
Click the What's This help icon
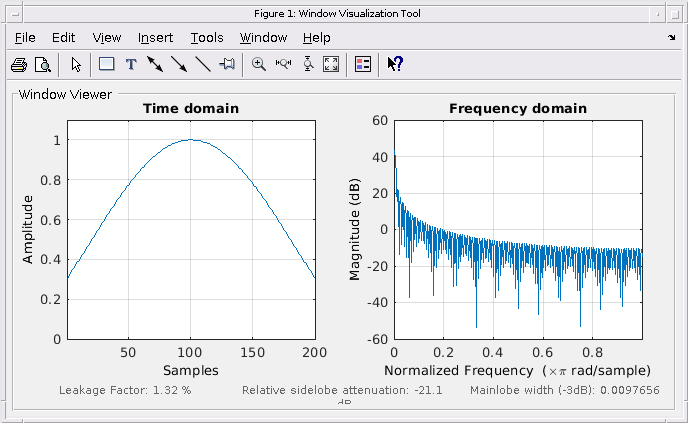(x=395, y=65)
